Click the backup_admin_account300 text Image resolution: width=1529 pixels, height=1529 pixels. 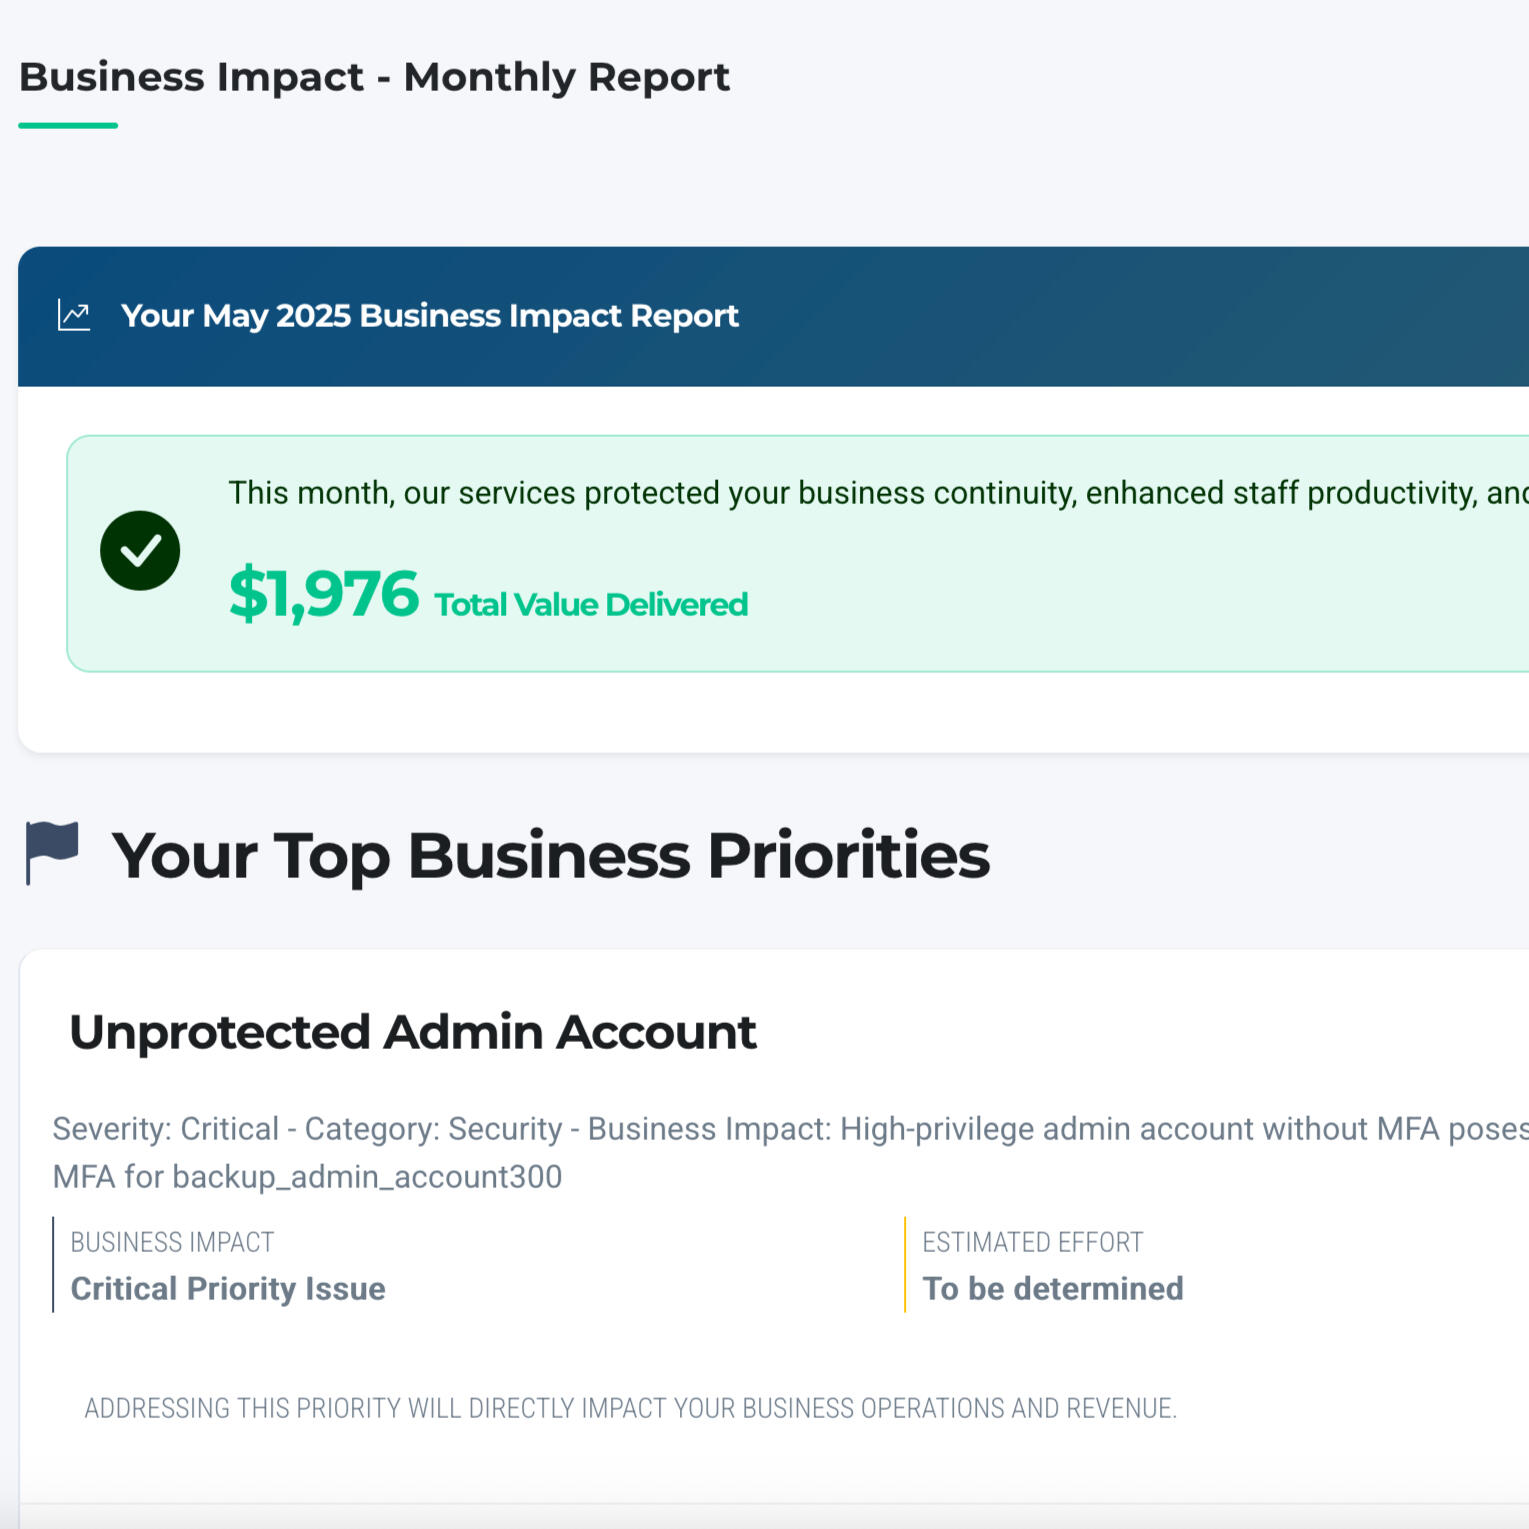[x=367, y=1177]
